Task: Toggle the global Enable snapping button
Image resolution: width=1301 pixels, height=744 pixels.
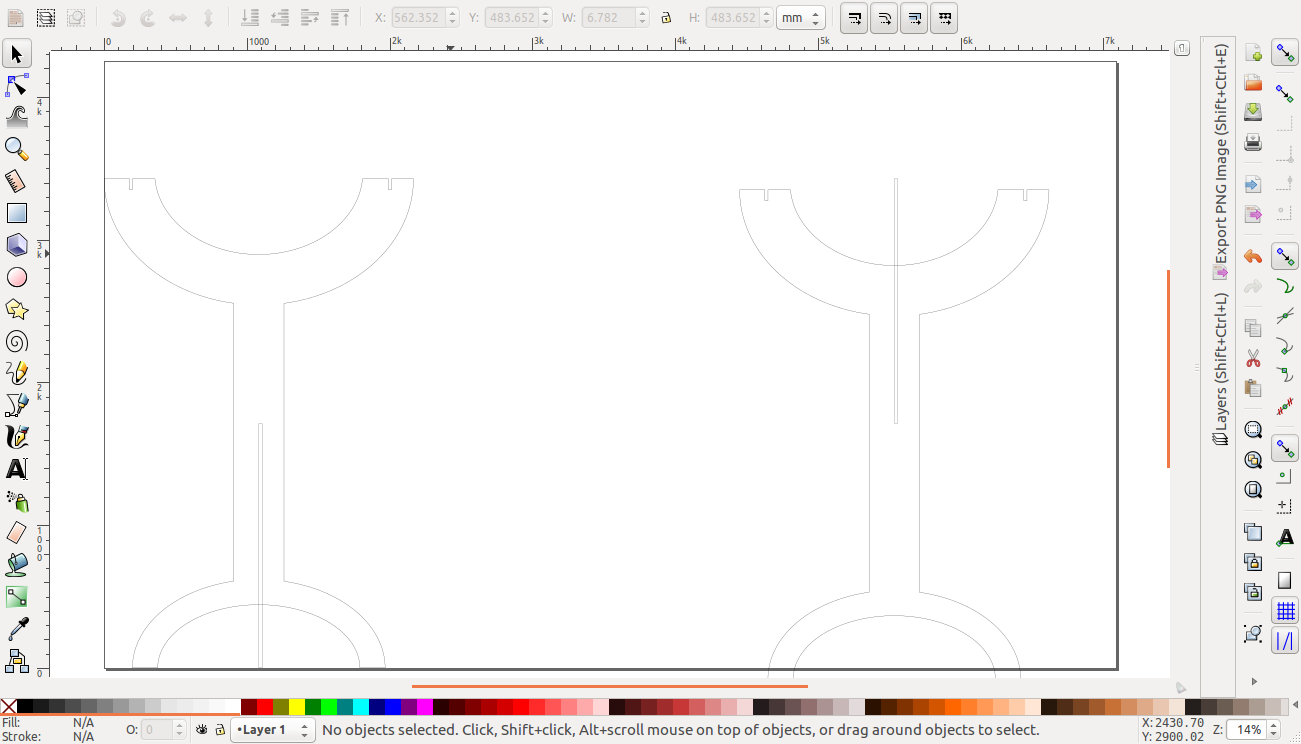Action: pos(1285,53)
